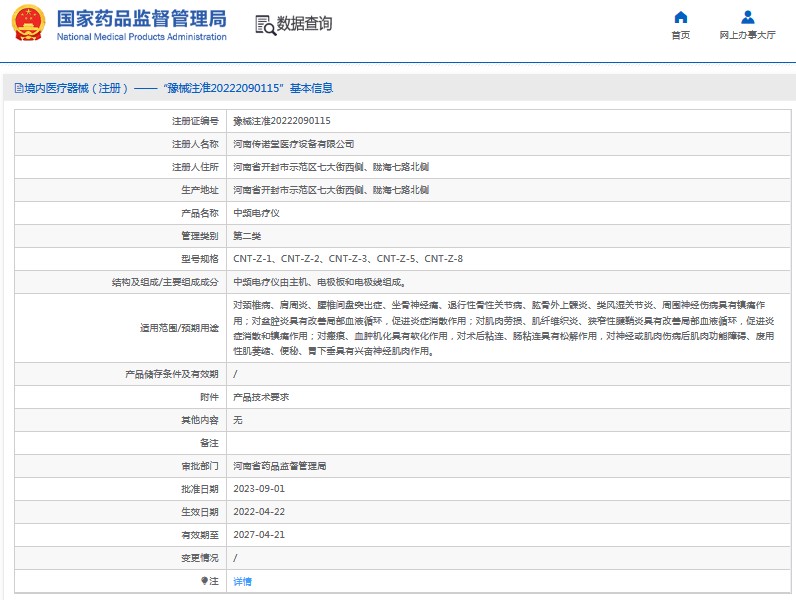796x600 pixels.
Task: Click 其他内容 value 无
Action: click(x=238, y=420)
